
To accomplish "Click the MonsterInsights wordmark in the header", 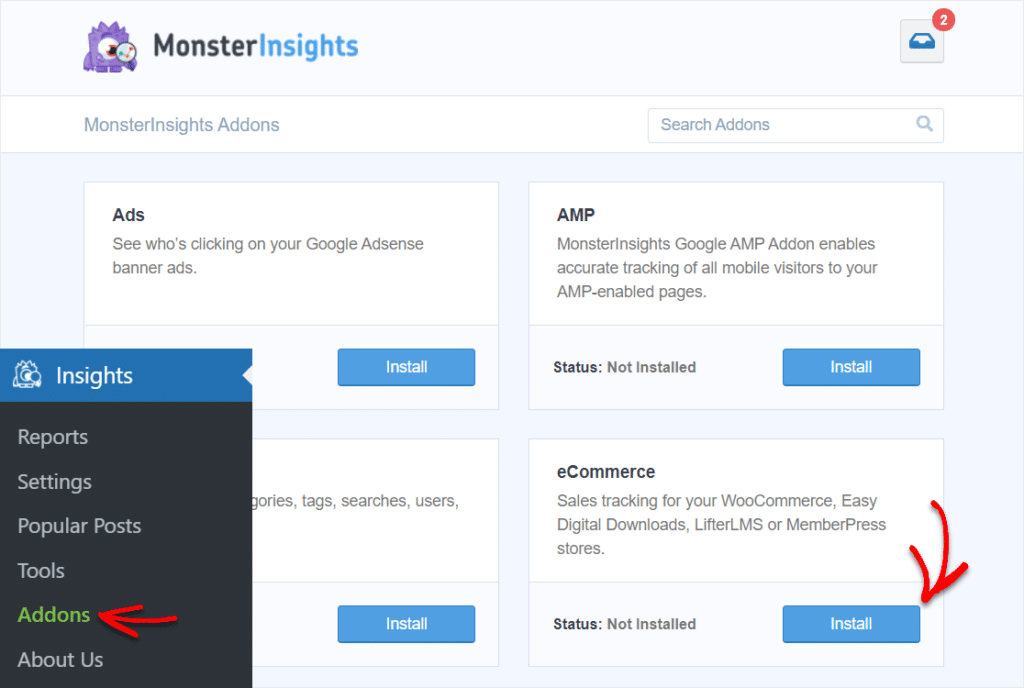I will (x=255, y=46).
